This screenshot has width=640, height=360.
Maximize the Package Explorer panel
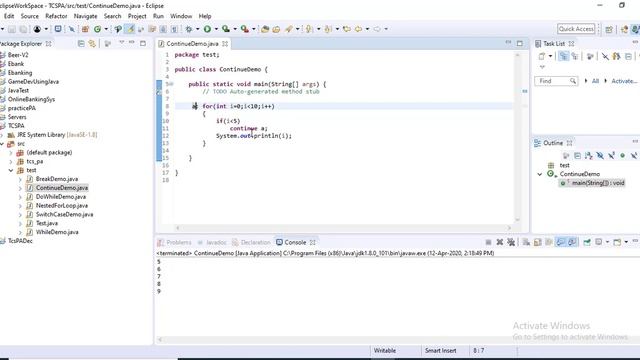[143, 43]
